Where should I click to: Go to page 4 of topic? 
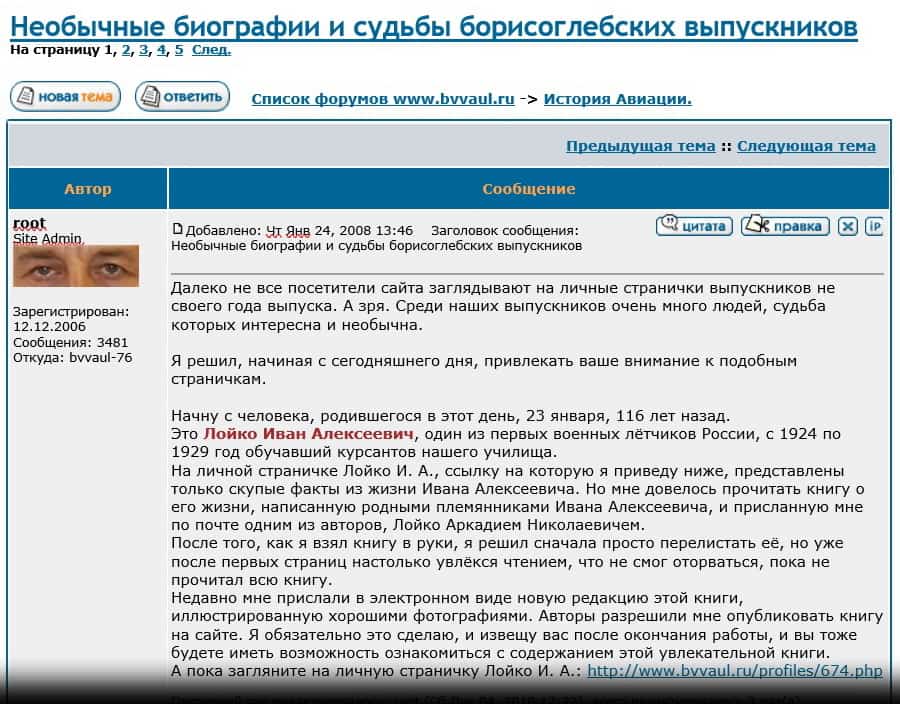(x=161, y=50)
